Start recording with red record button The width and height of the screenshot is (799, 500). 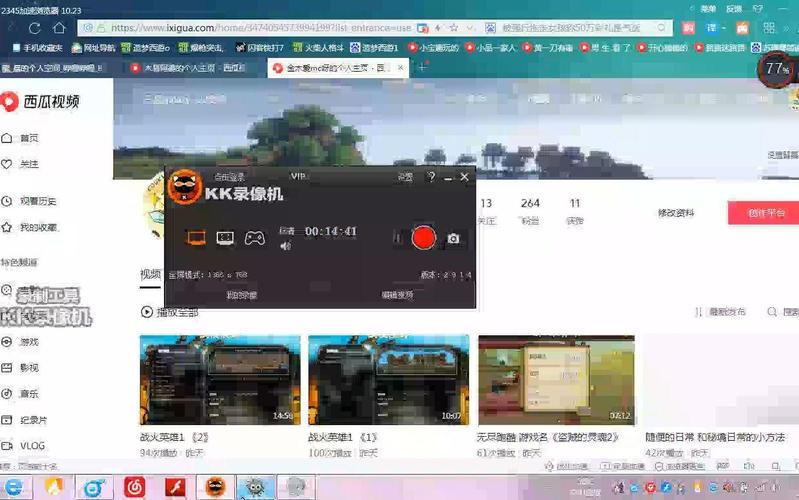(423, 238)
